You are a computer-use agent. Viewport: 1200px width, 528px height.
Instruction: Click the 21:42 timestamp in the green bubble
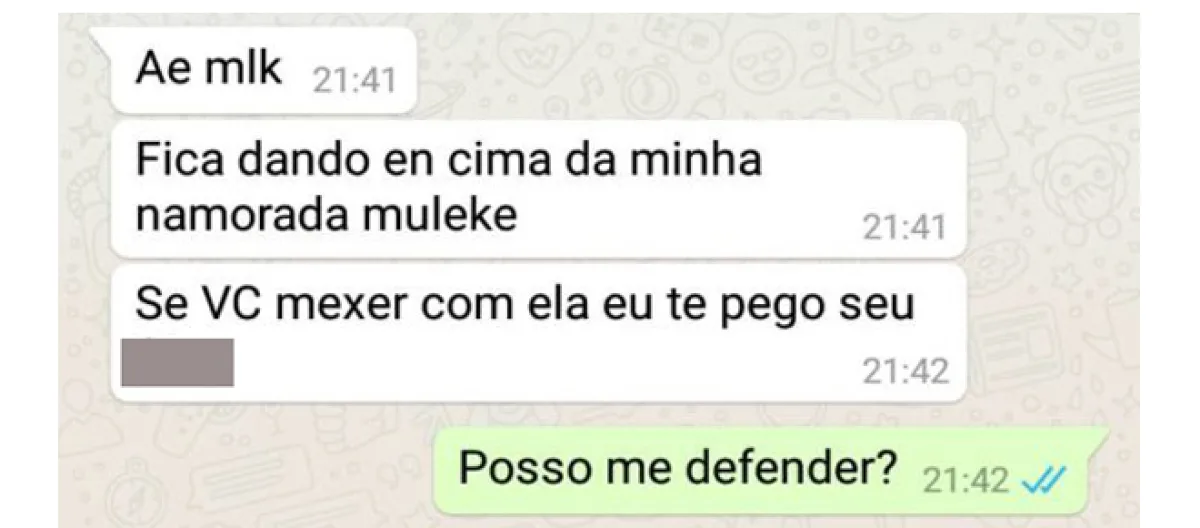(x=965, y=482)
